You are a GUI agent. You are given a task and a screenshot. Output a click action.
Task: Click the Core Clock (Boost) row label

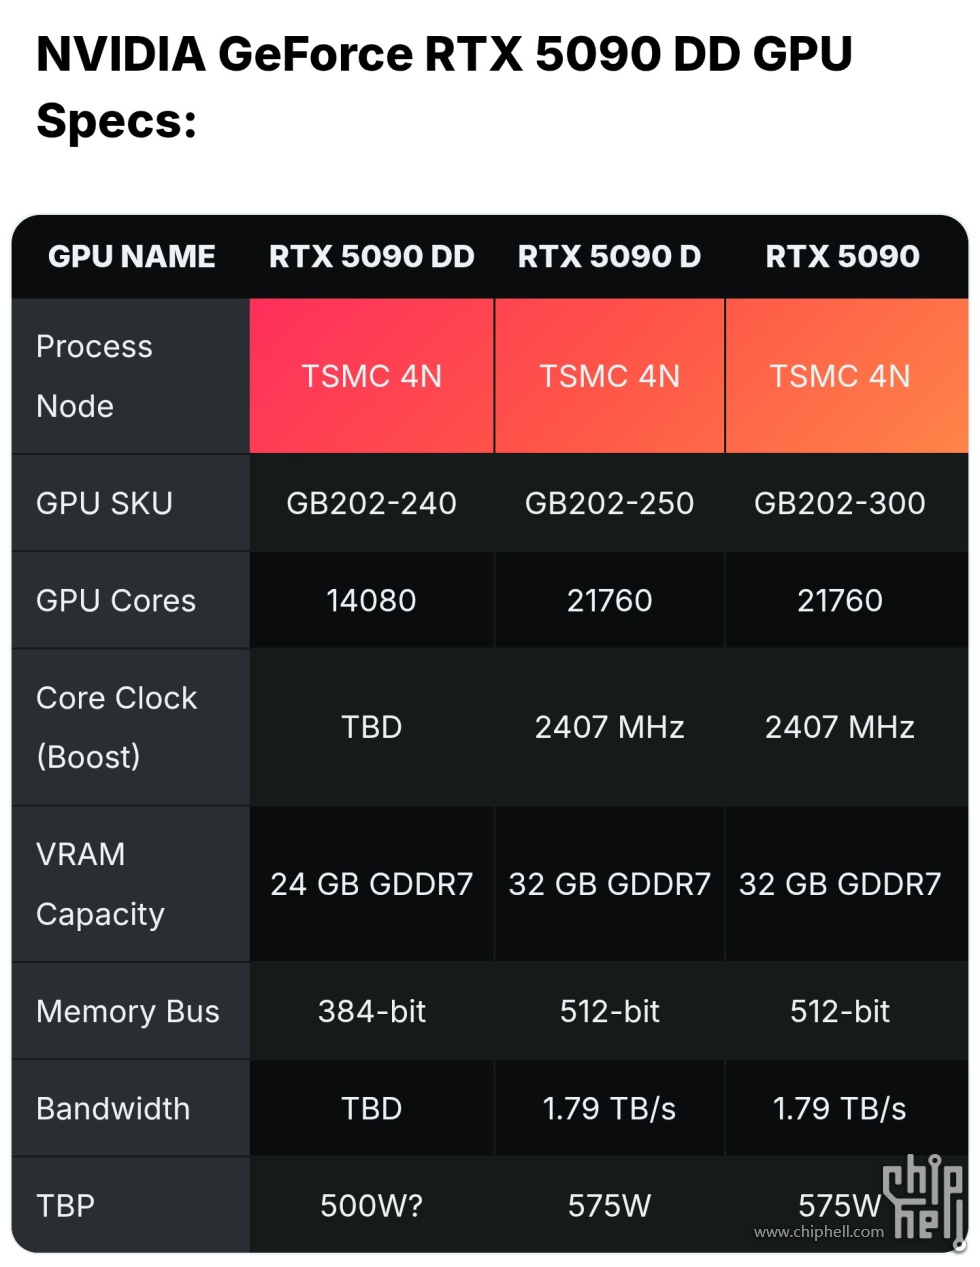[116, 727]
